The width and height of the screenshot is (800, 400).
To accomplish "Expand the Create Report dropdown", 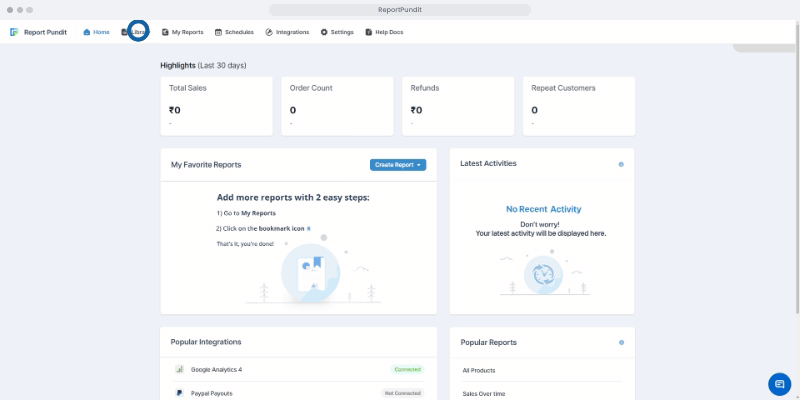I will (x=398, y=164).
